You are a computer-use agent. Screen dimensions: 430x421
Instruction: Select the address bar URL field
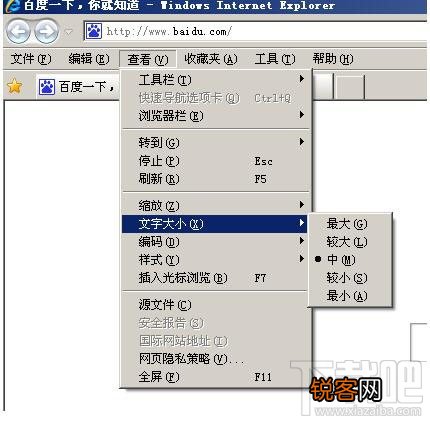[256, 32]
